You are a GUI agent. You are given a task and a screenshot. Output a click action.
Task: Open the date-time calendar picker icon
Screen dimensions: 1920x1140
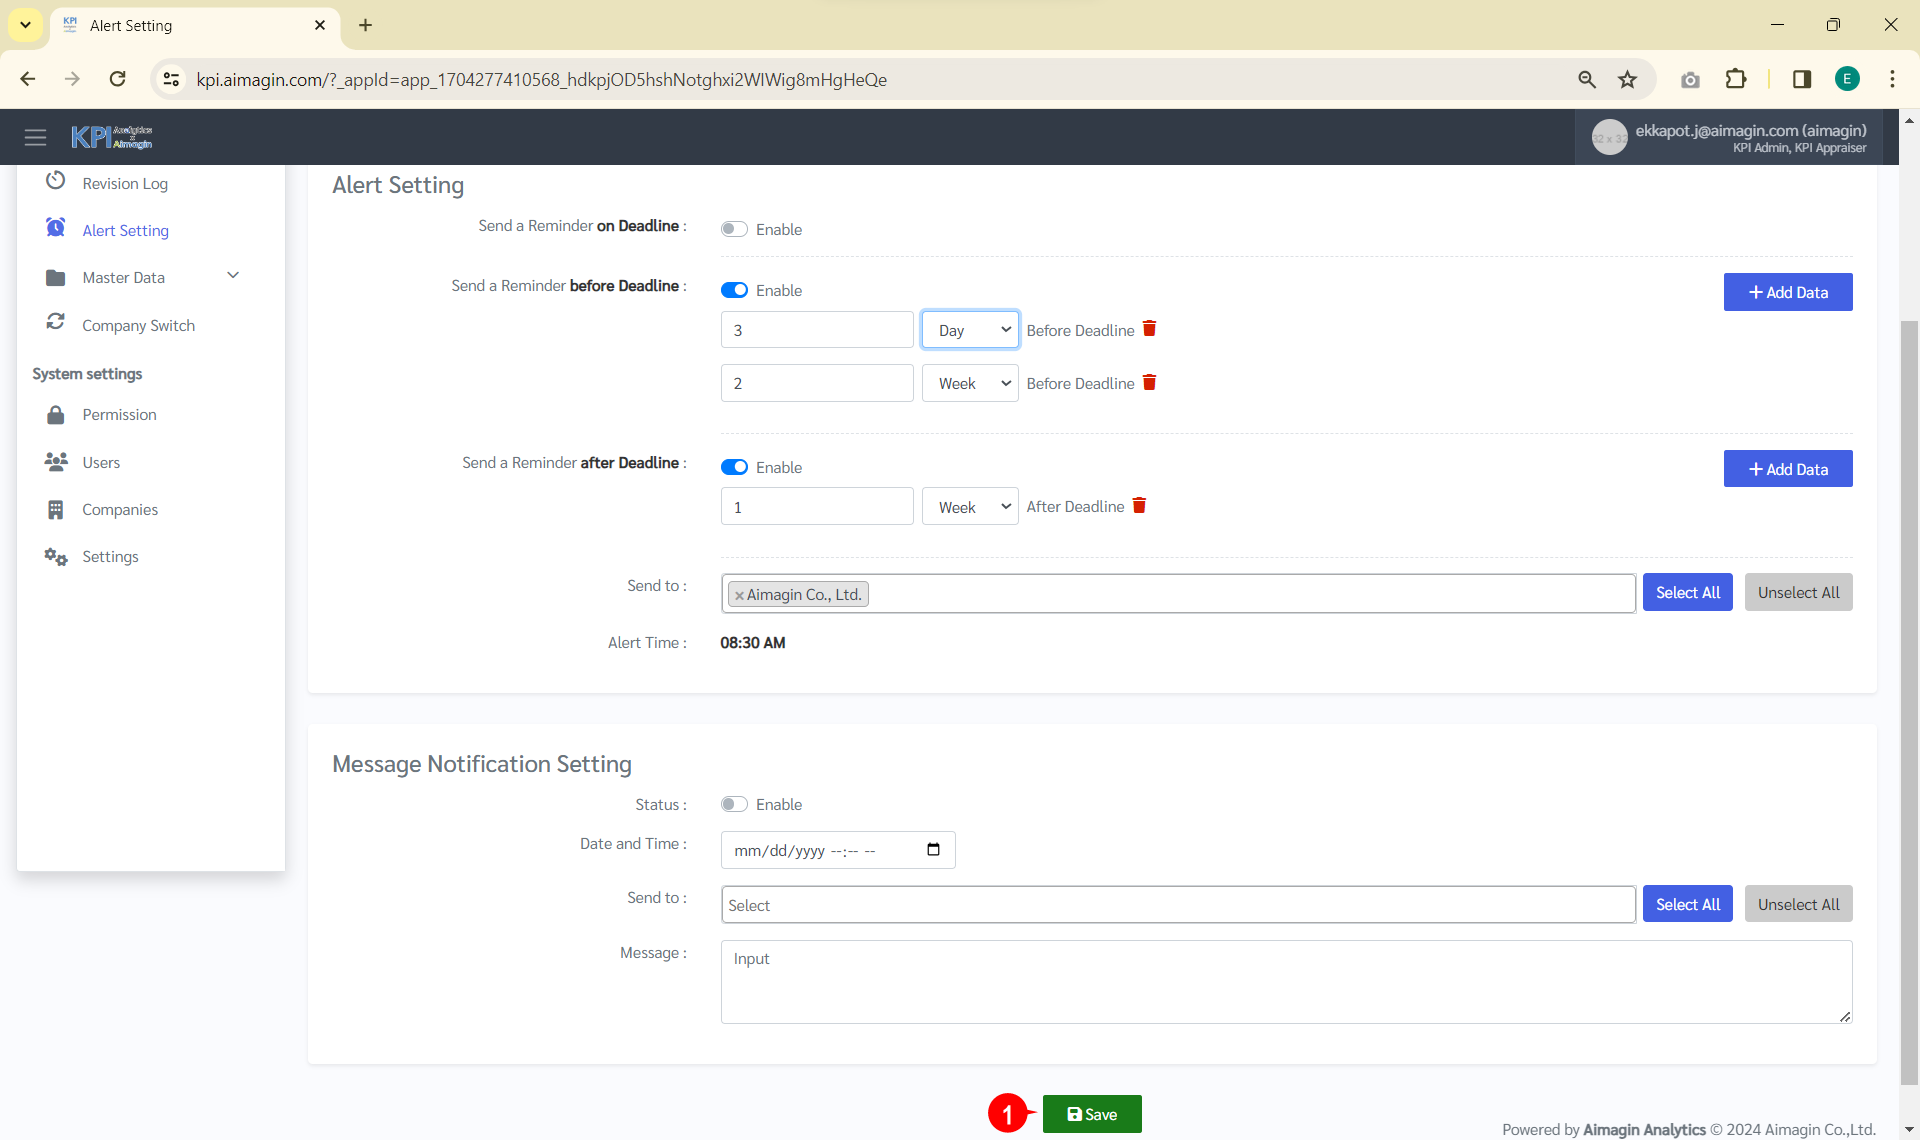[x=933, y=850]
